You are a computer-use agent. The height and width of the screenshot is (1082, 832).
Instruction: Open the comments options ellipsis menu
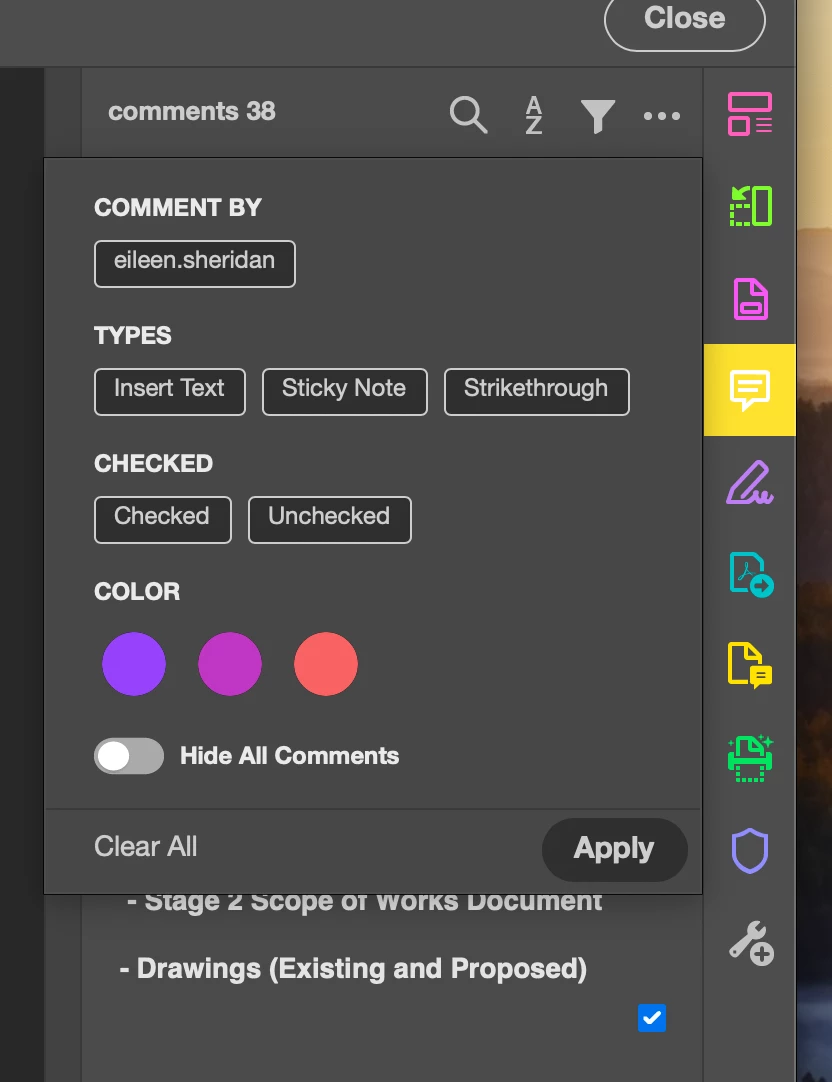click(661, 116)
